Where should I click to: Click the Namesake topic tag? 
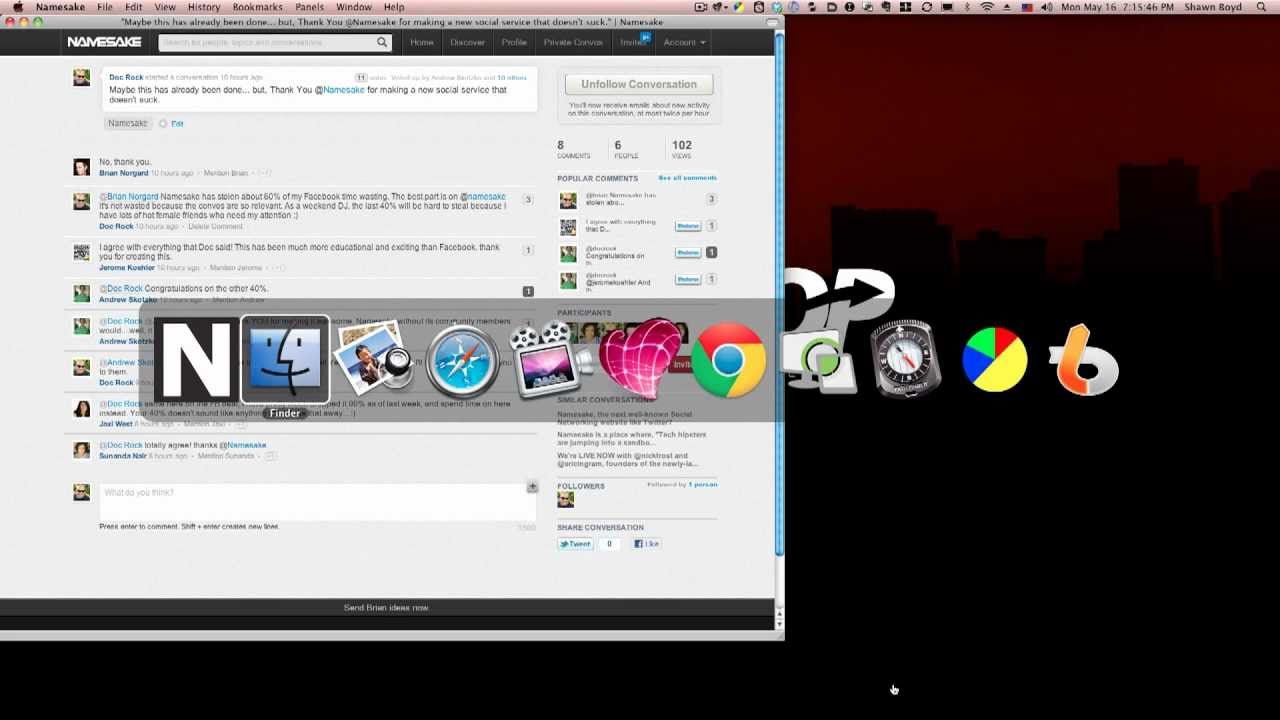[x=127, y=123]
